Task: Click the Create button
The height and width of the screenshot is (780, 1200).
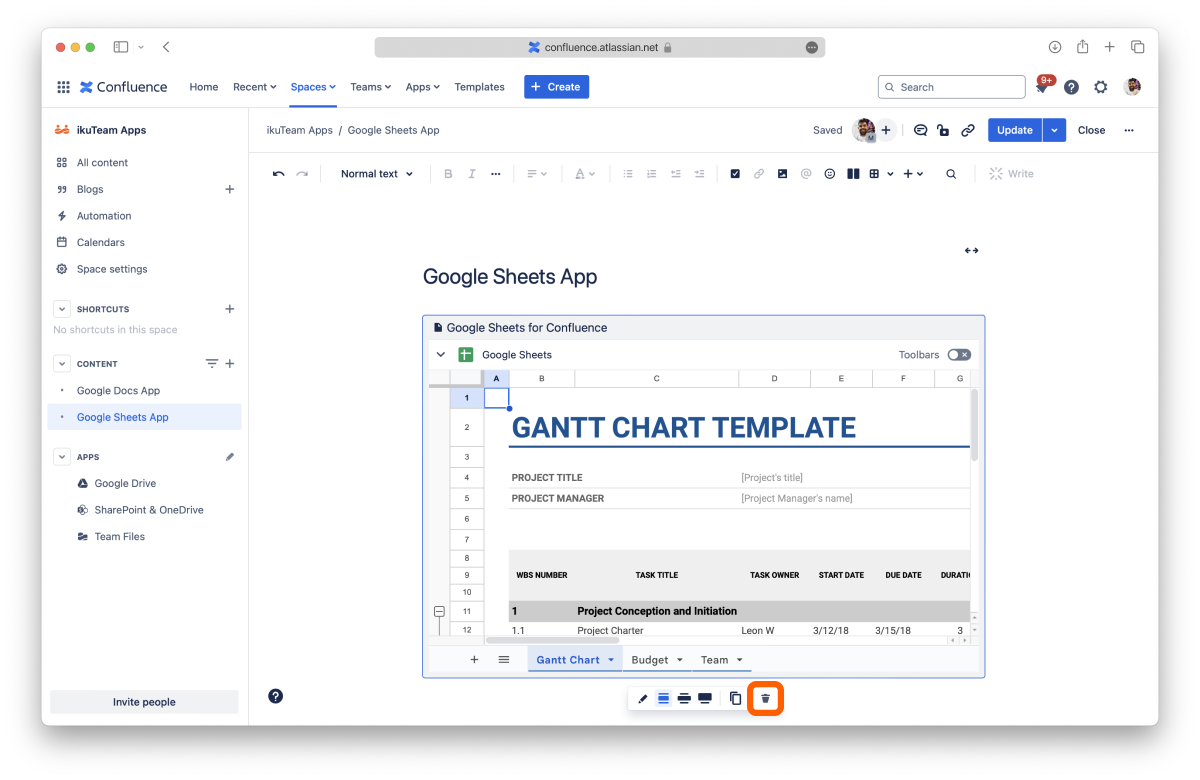Action: point(556,87)
